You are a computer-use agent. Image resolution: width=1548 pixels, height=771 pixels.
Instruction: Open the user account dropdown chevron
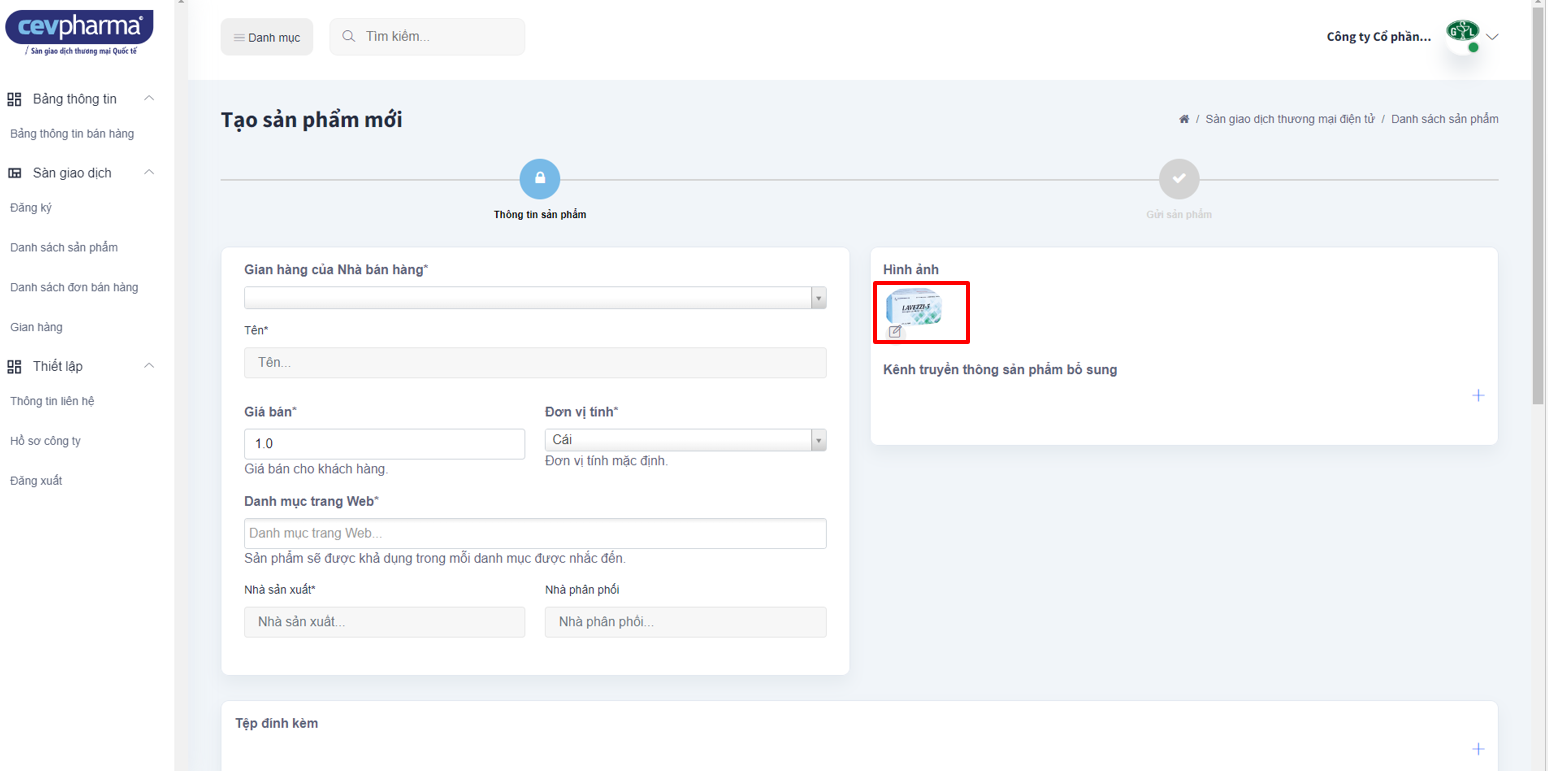(1493, 37)
